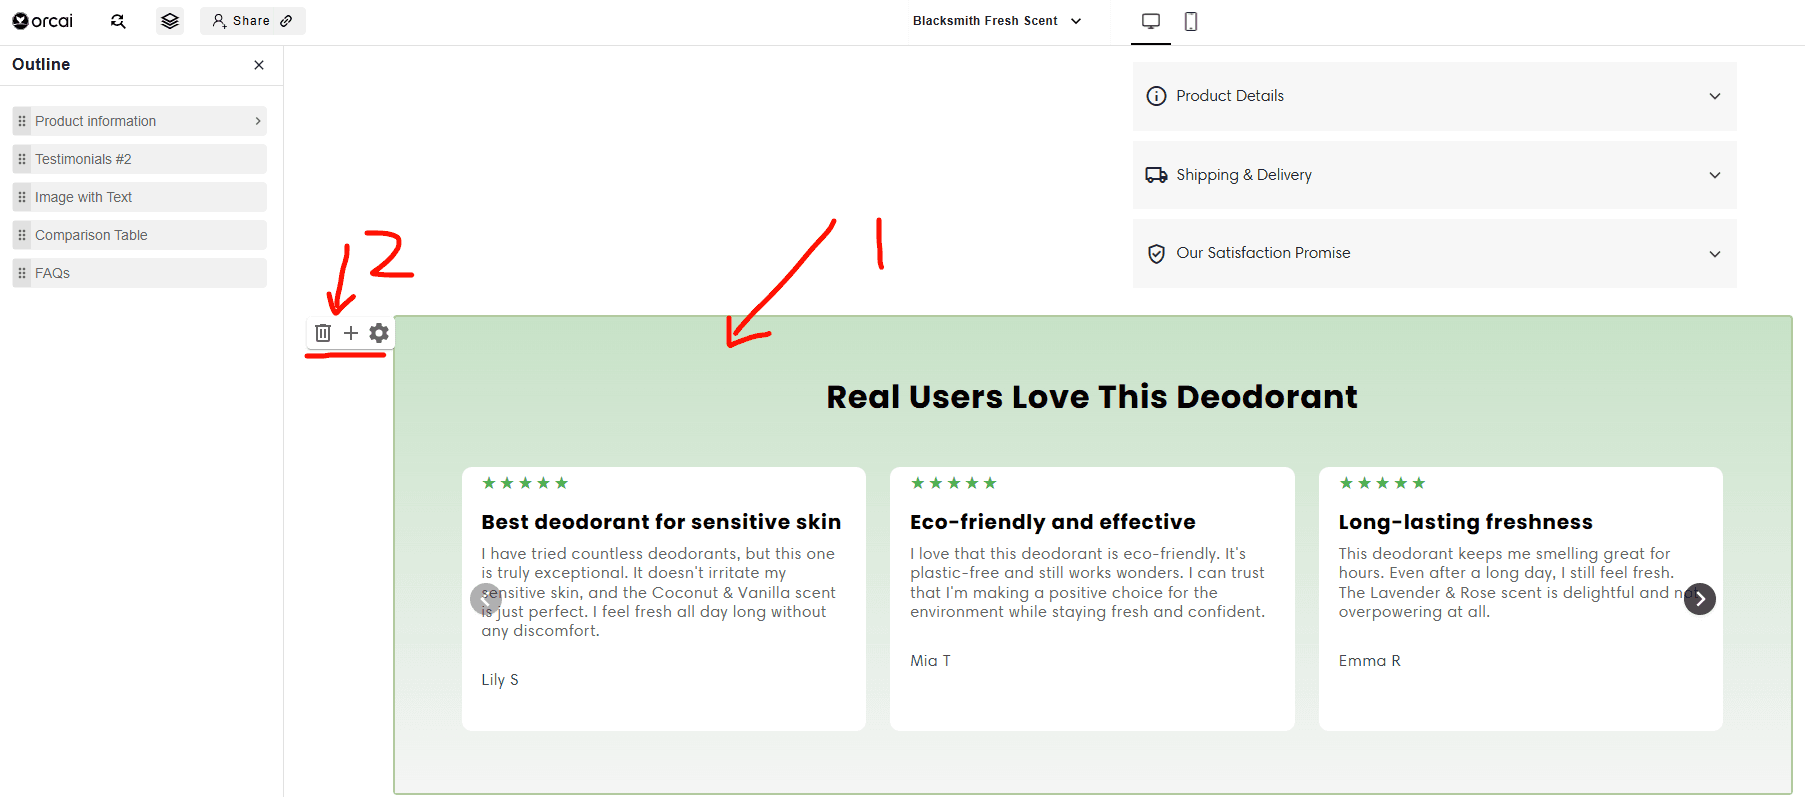1805x797 pixels.
Task: Click reviewer name Emma R
Action: (1370, 661)
